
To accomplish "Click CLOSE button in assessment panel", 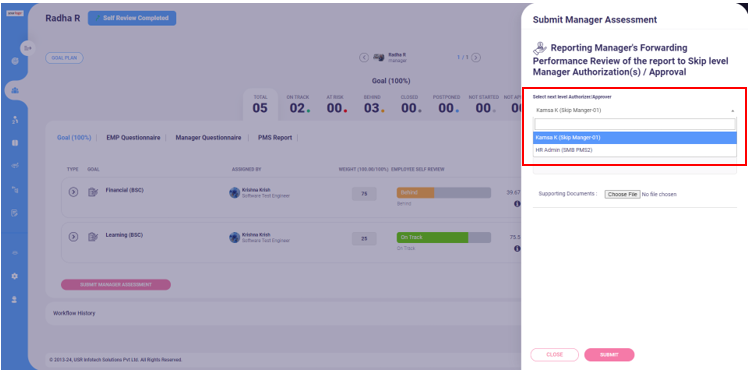I will point(555,355).
